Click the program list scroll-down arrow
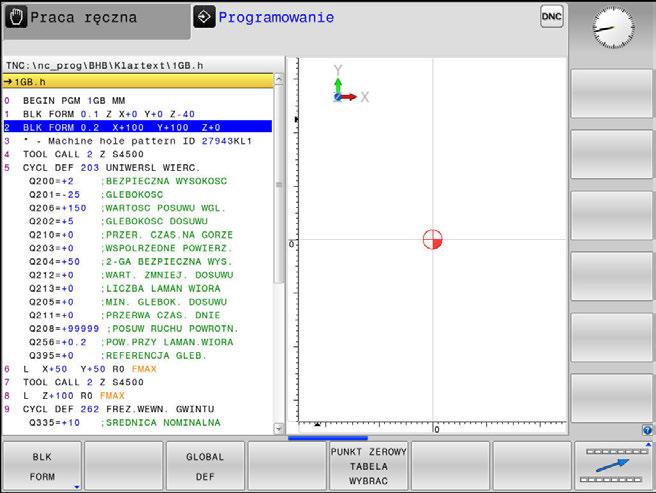656x493 pixels. point(279,428)
